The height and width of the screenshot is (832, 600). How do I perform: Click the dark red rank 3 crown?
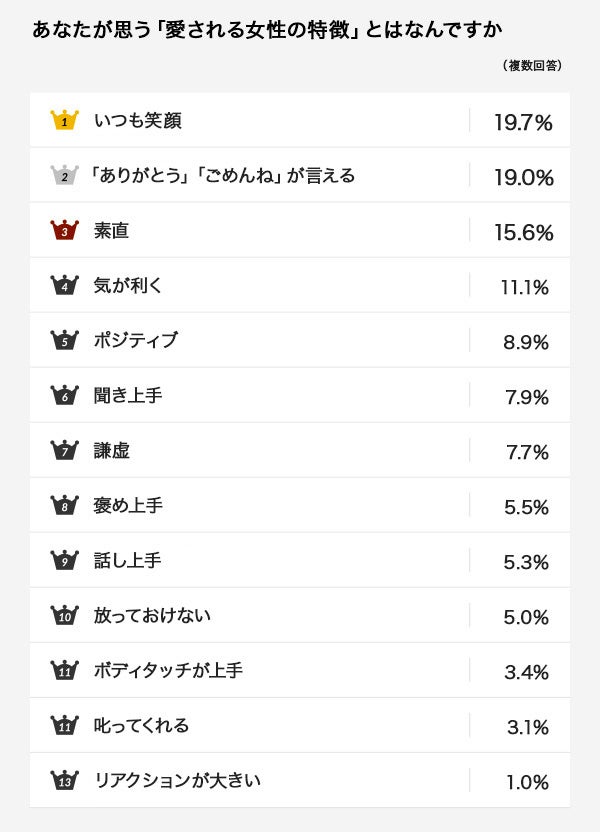pyautogui.click(x=64, y=230)
